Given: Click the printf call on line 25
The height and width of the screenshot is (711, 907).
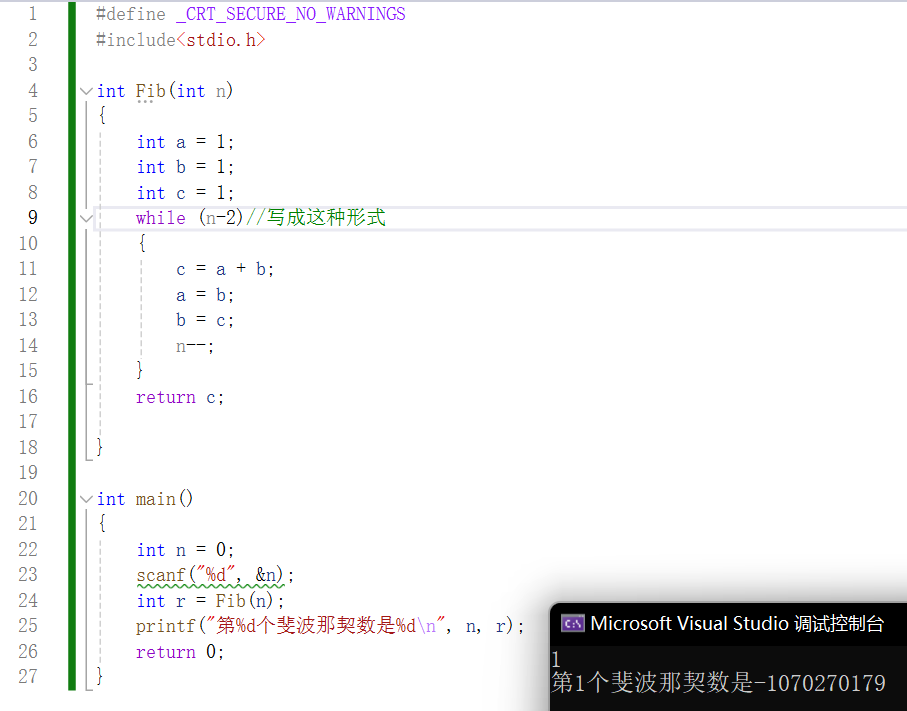Looking at the screenshot, I should click(330, 626).
